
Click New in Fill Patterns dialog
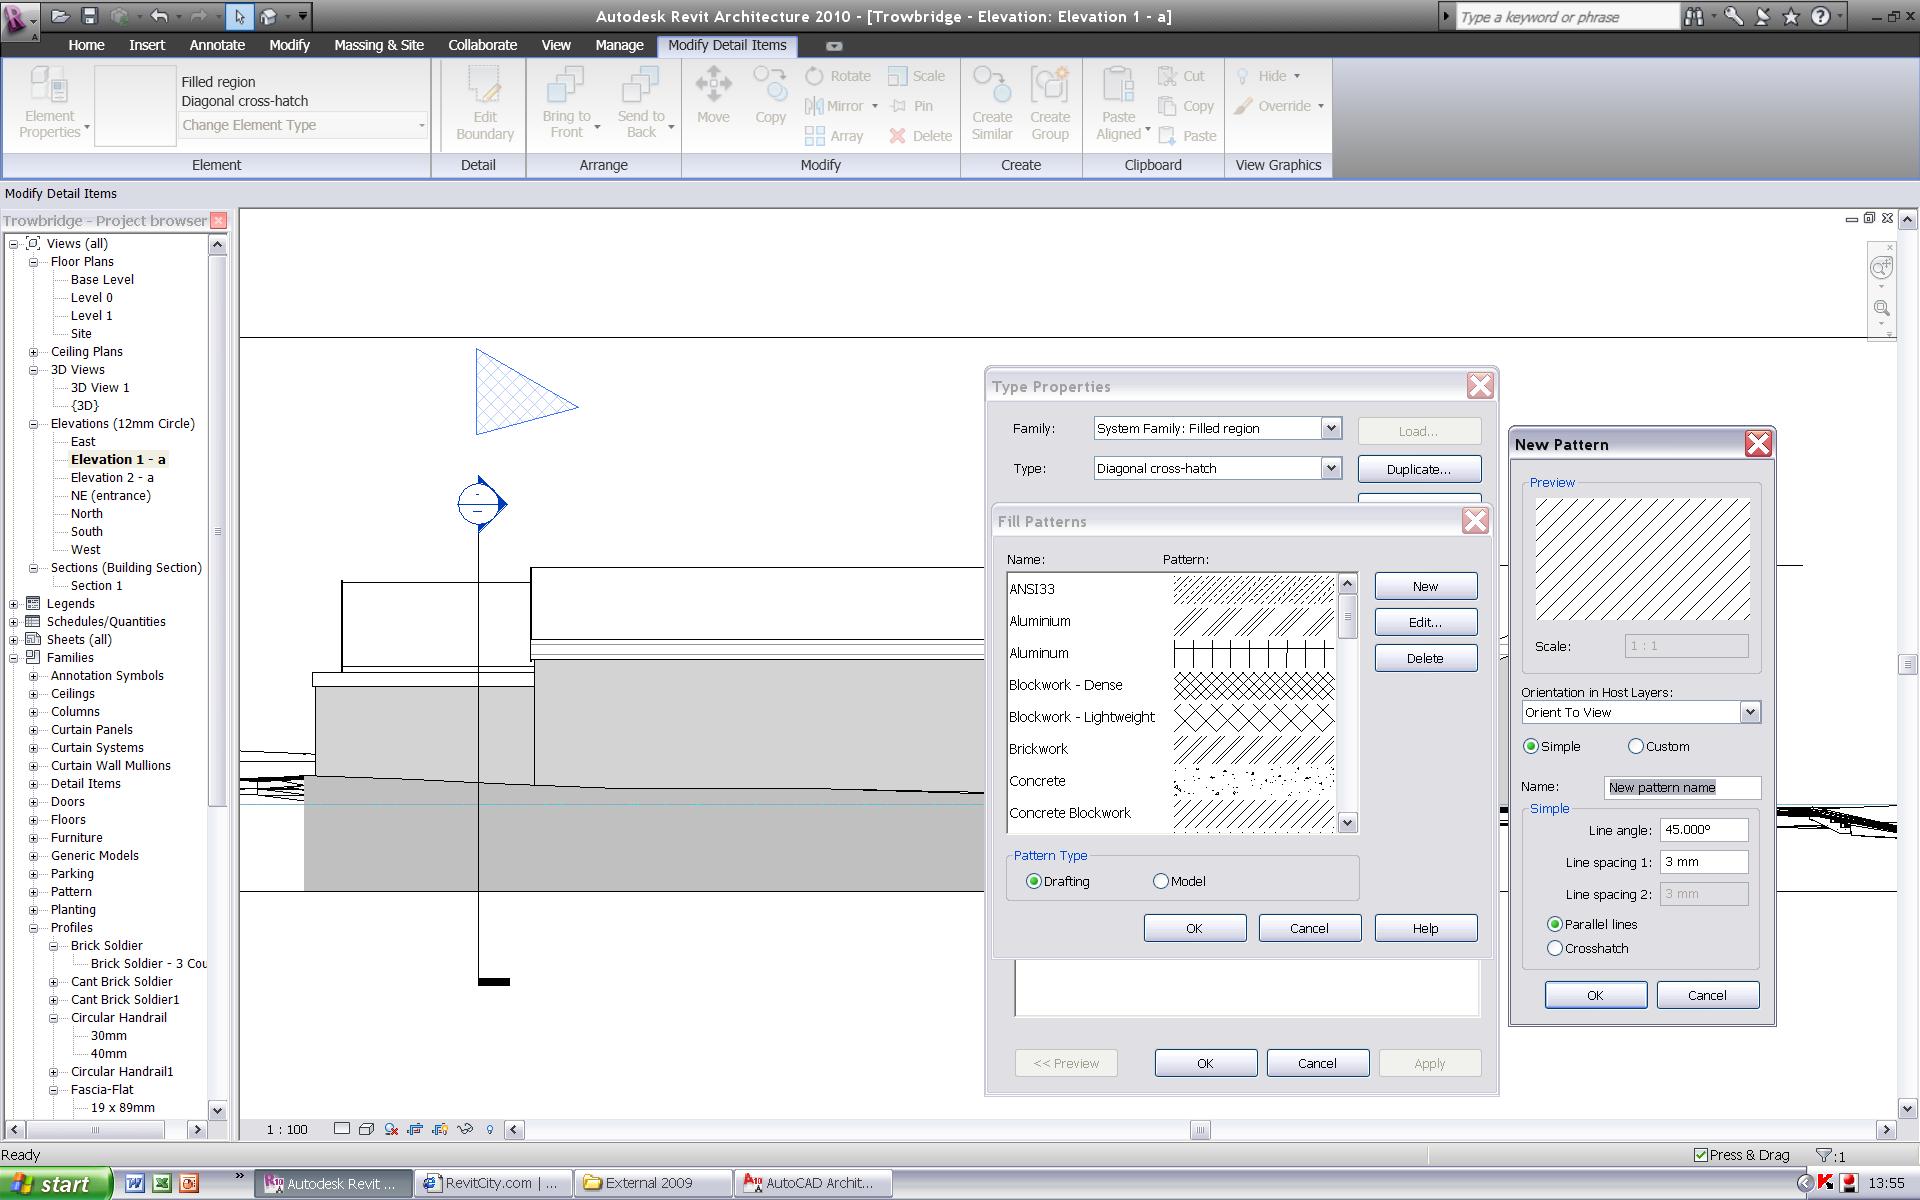point(1425,587)
